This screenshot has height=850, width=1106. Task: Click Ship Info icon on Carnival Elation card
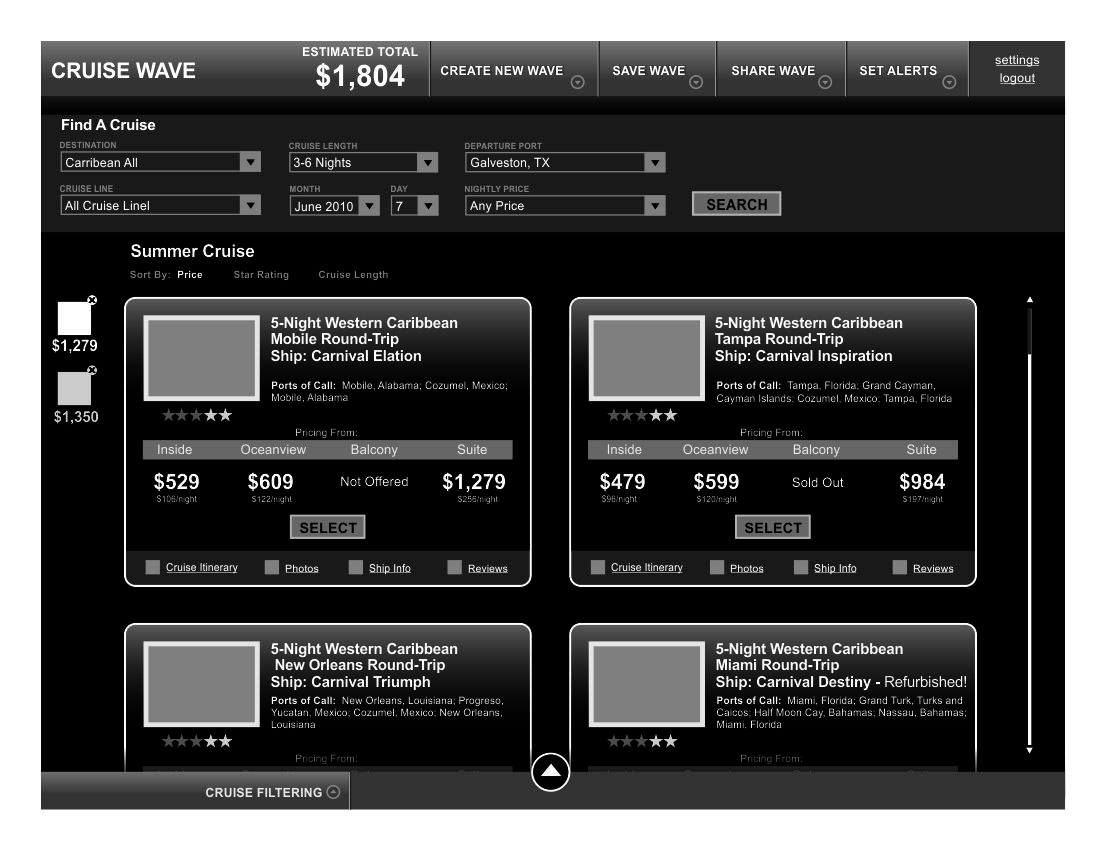(x=356, y=567)
